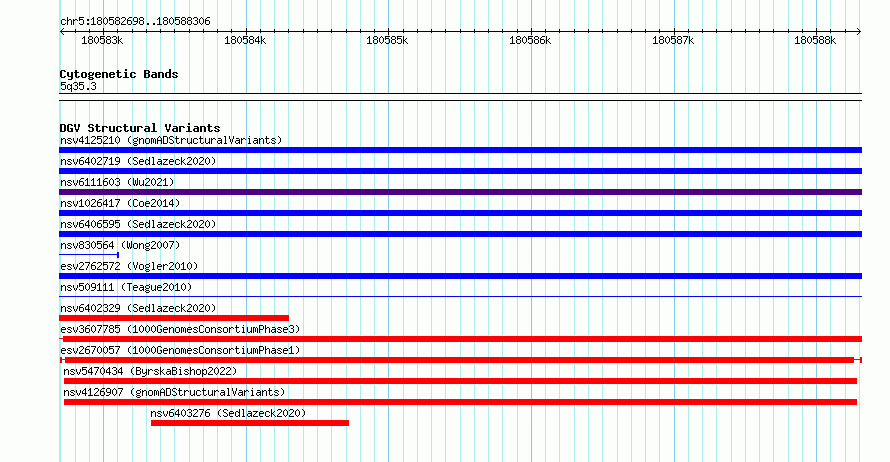Image resolution: width=890 pixels, height=462 pixels.
Task: Select the red bar under esv3607785
Action: 460,339
